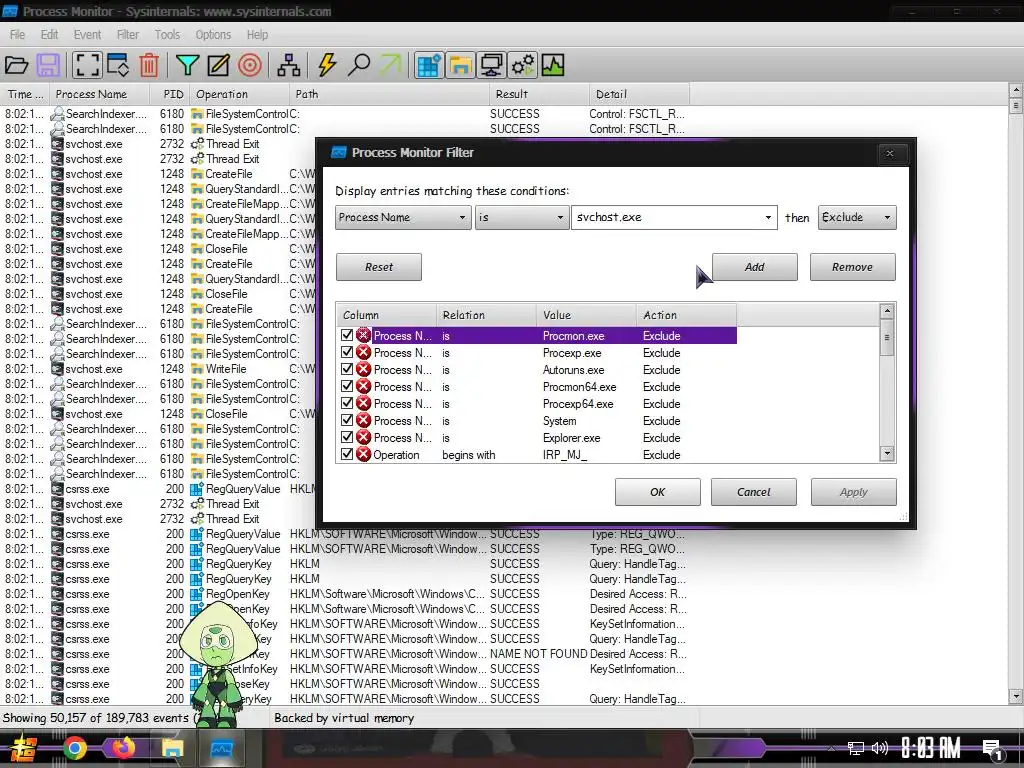Image resolution: width=1024 pixels, height=768 pixels.
Task: Uncheck the Autoruns.exe filter checkbox
Action: [x=347, y=369]
